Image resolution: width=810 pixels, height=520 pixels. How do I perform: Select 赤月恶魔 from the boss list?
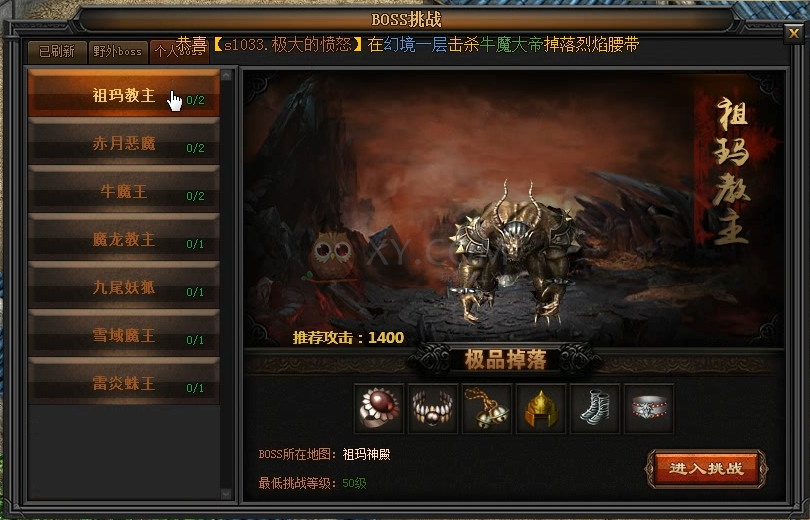pyautogui.click(x=124, y=142)
